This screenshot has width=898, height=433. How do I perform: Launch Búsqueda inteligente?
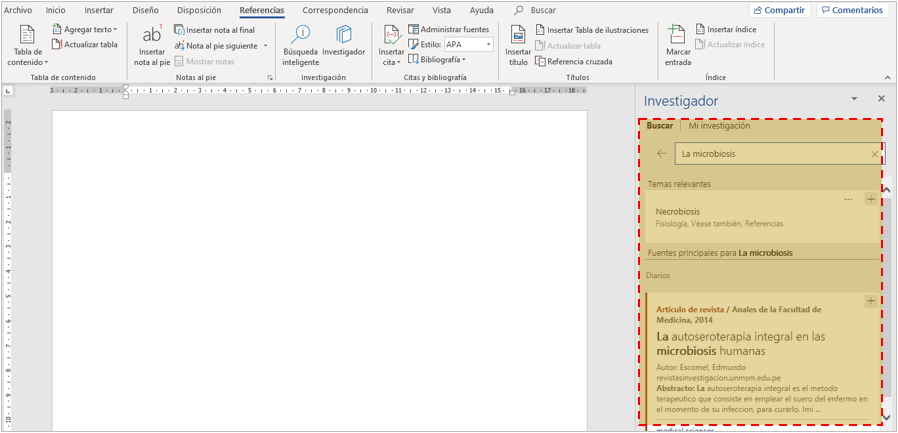click(300, 46)
